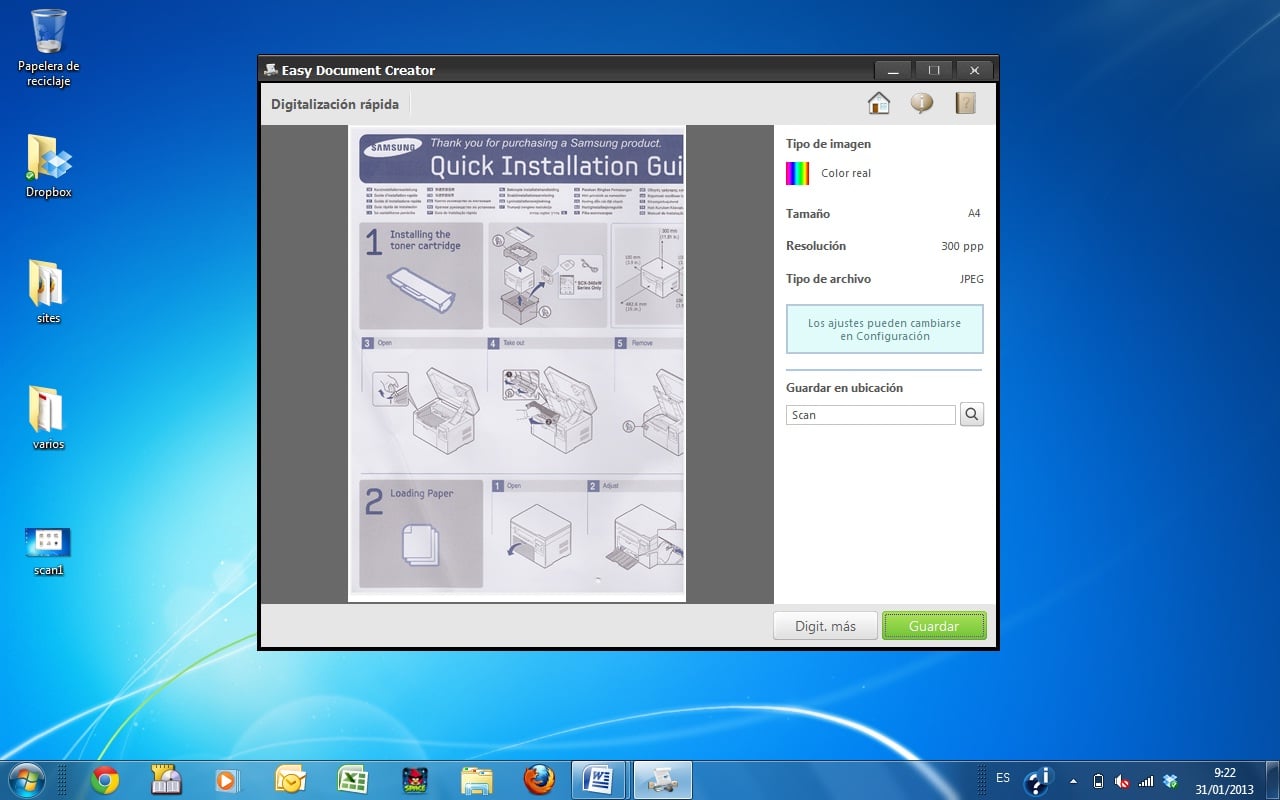Click Digit. más to scan more pages
Image resolution: width=1280 pixels, height=800 pixels.
(x=825, y=625)
